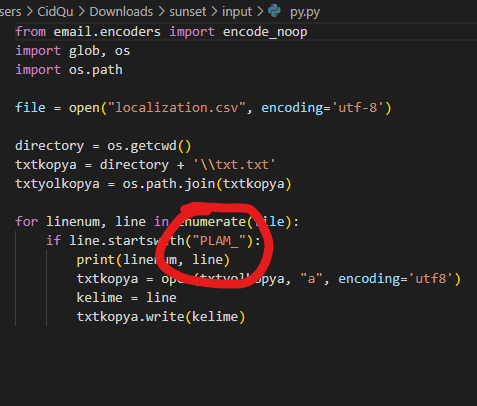Screen dimensions: 477x406
Task: Open the py.py breadcrumb item
Action: click(x=305, y=12)
